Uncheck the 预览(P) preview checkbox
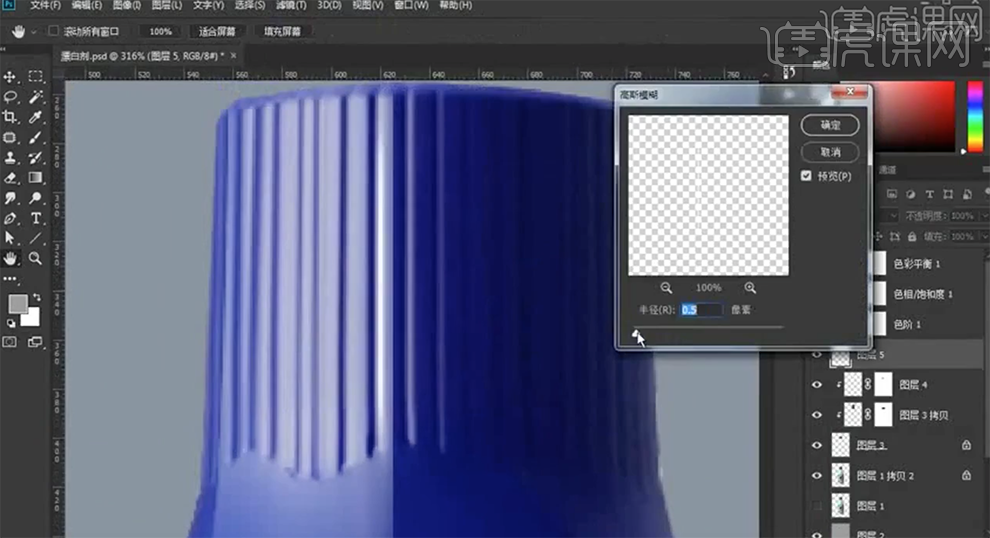This screenshot has width=990, height=538. 807,176
